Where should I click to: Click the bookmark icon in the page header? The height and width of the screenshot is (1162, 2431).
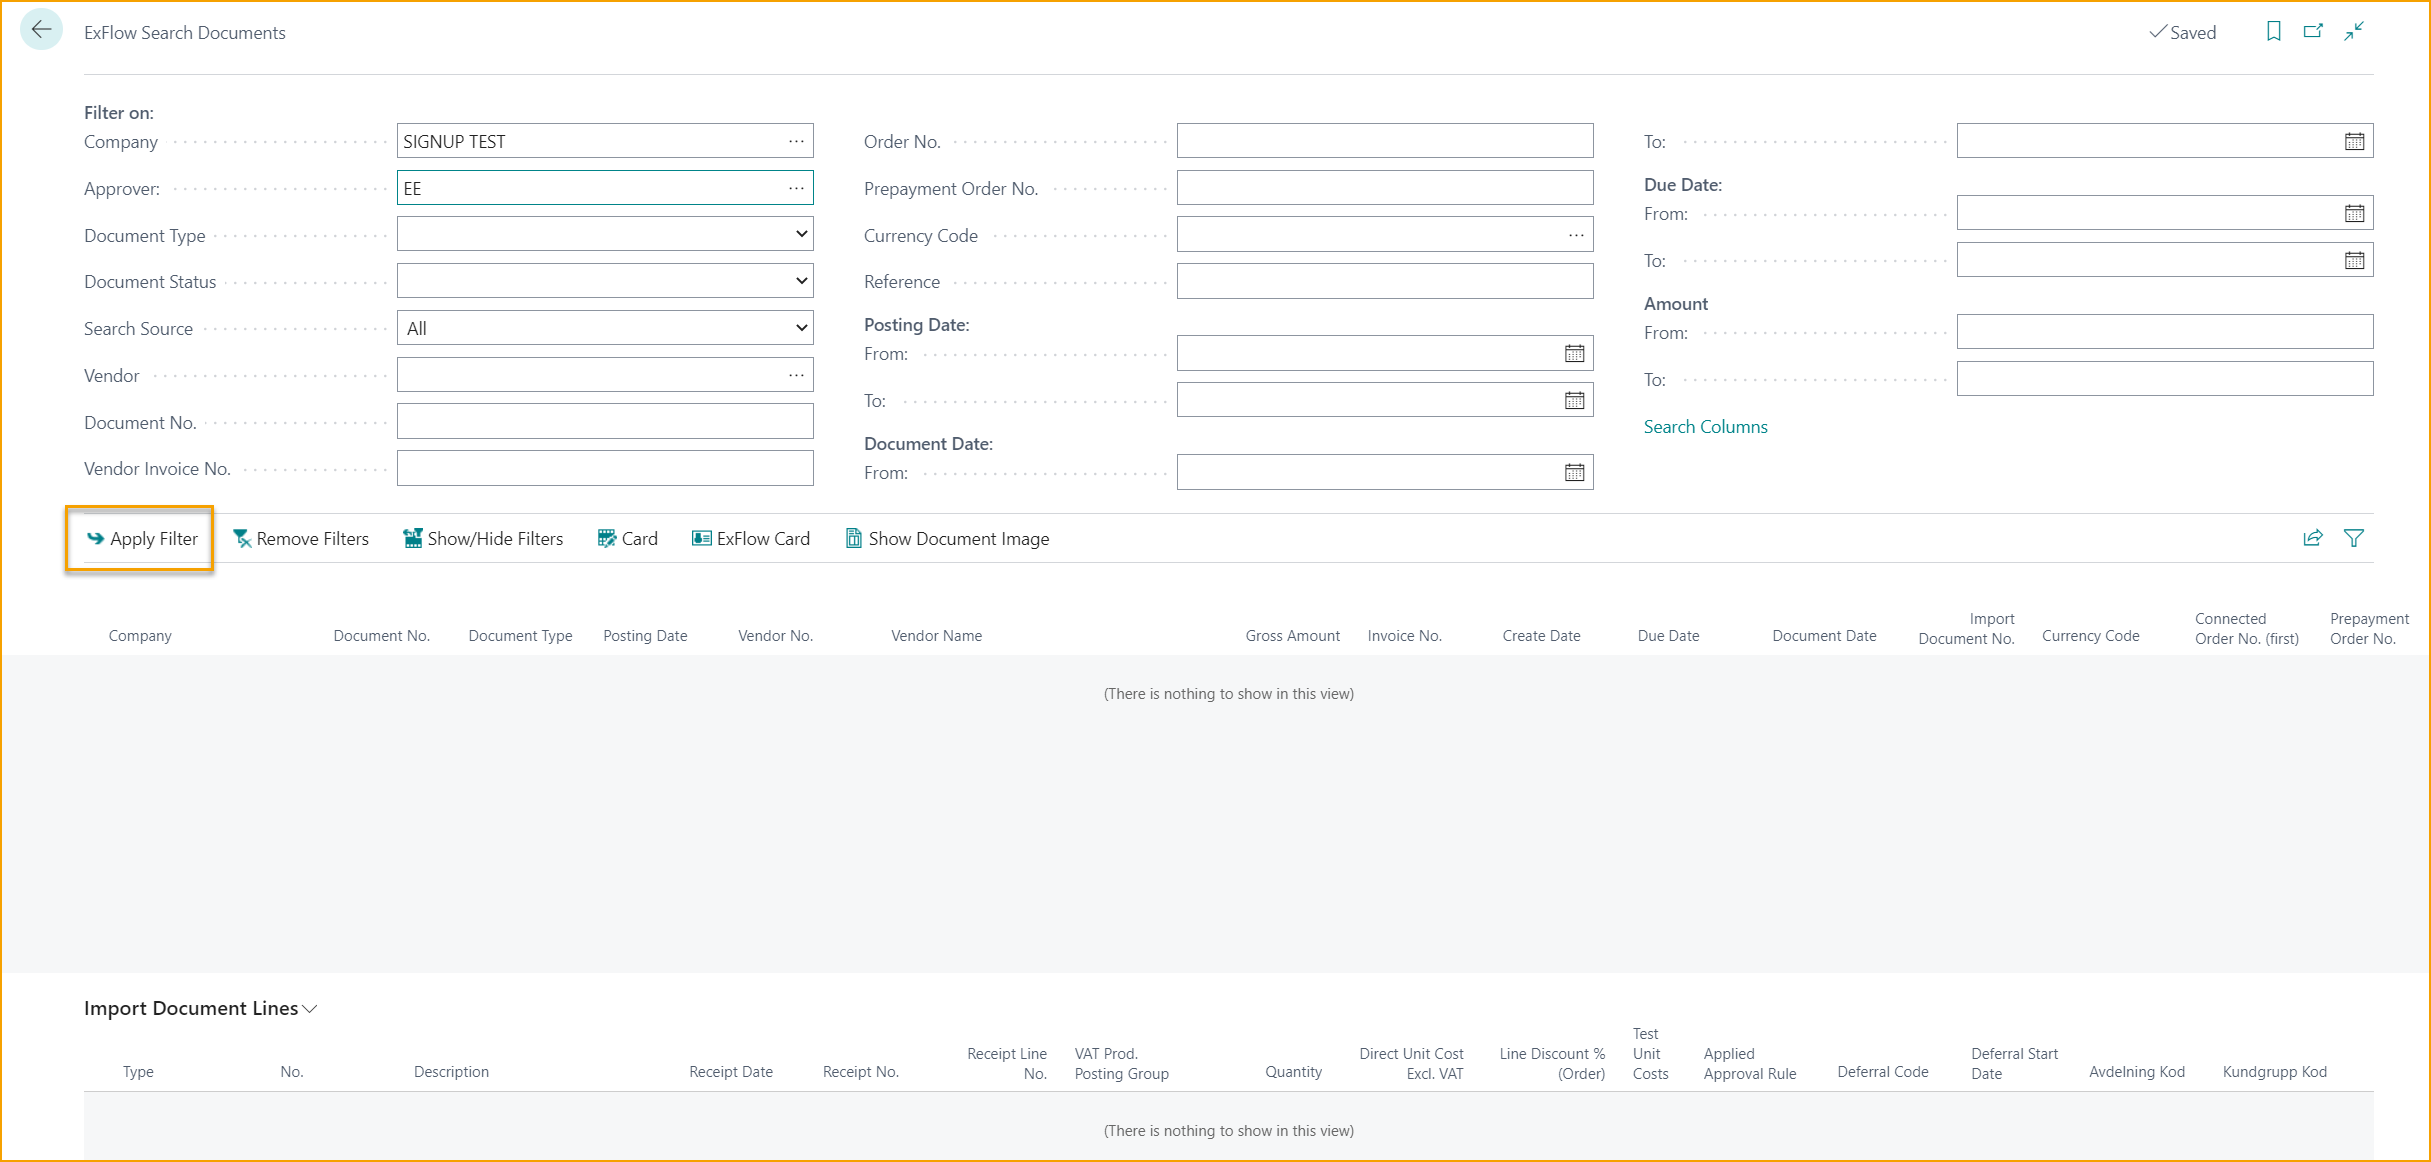(2274, 31)
